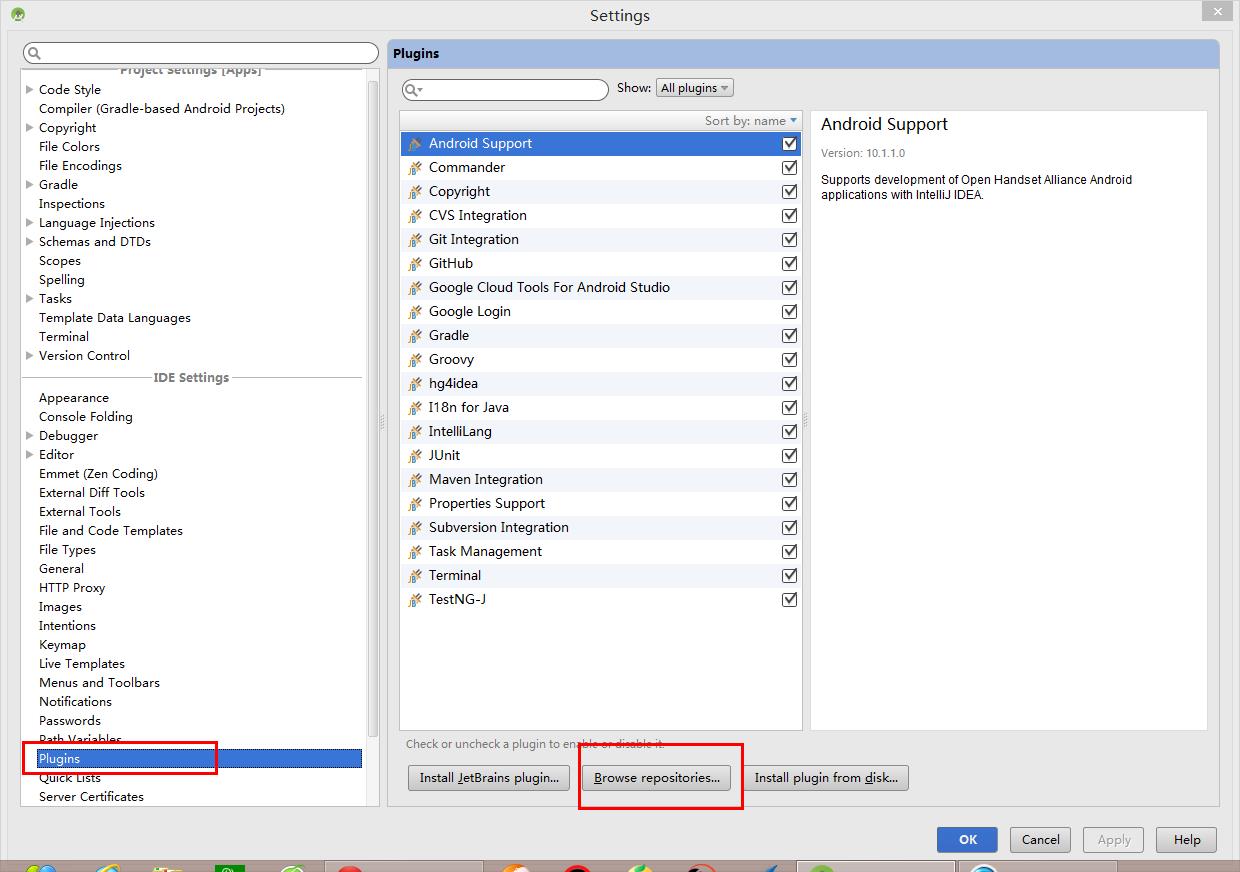Go to File and Code Templates
This screenshot has width=1240, height=872.
click(111, 530)
